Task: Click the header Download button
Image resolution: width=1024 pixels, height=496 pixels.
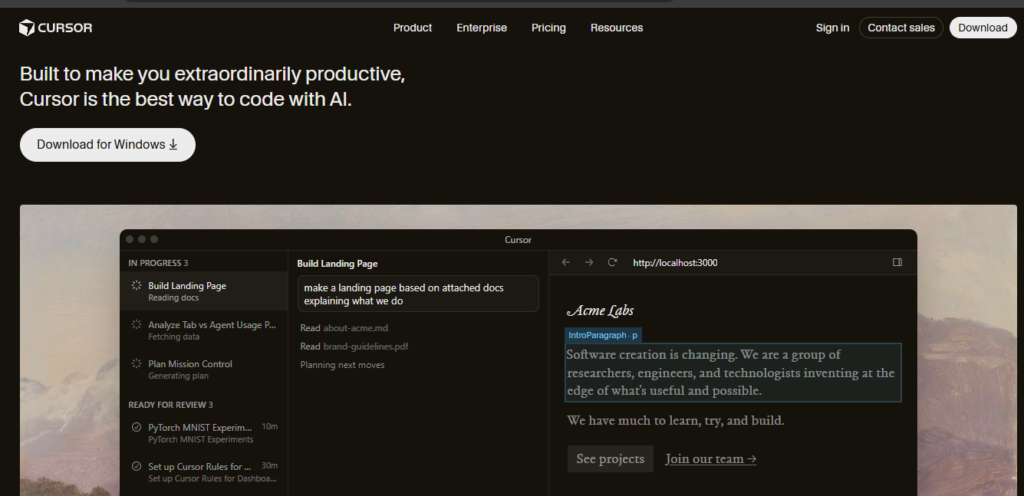Action: (x=983, y=27)
